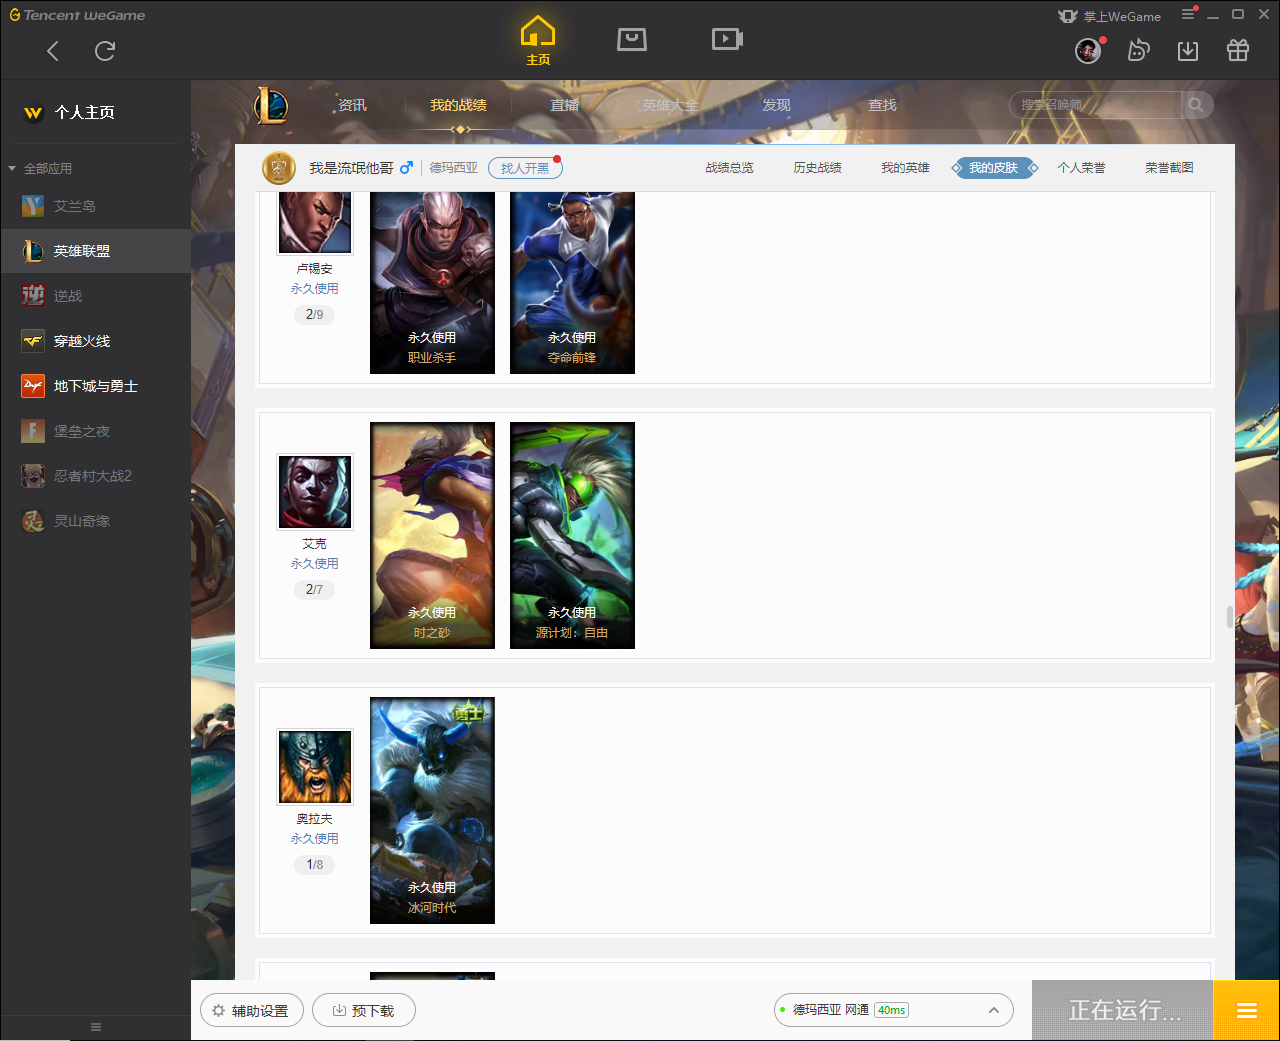The width and height of the screenshot is (1280, 1041).
Task: Click the summoner name 我是流氓他哥
Action: tap(351, 168)
